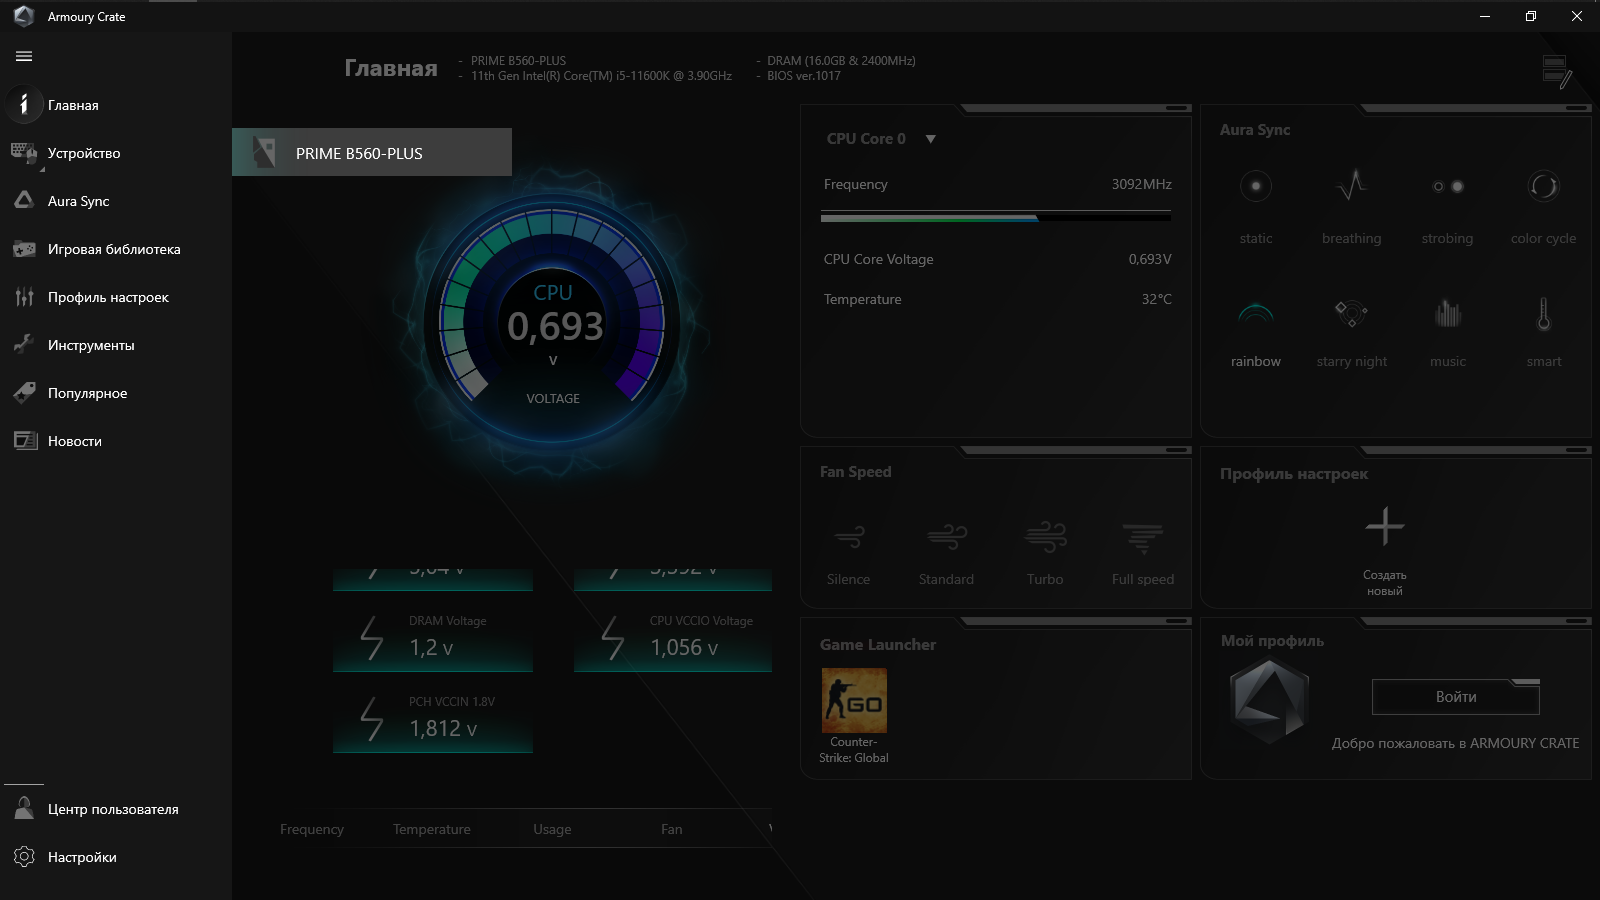The image size is (1600, 900).
Task: Click the profile avatar logo
Action: (x=1269, y=700)
